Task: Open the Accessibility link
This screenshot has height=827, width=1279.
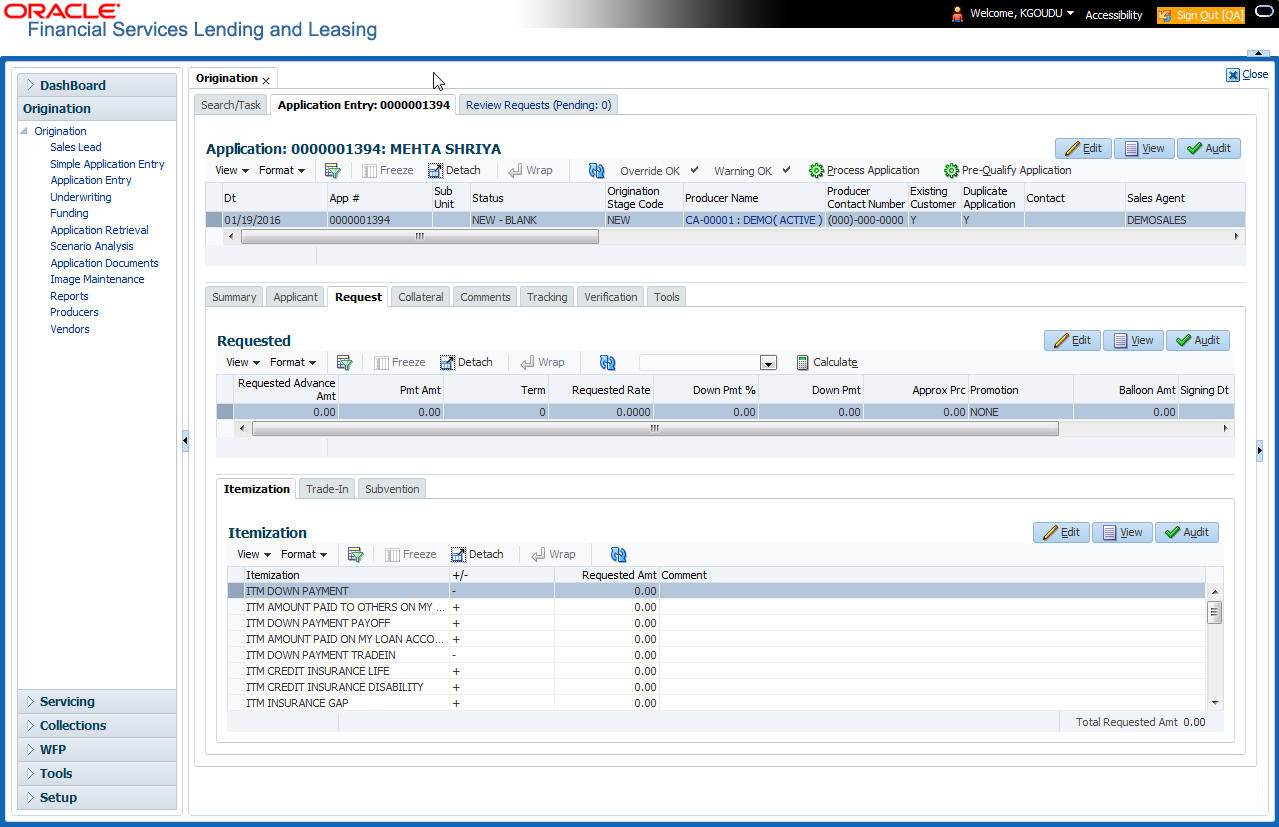Action: coord(1114,15)
